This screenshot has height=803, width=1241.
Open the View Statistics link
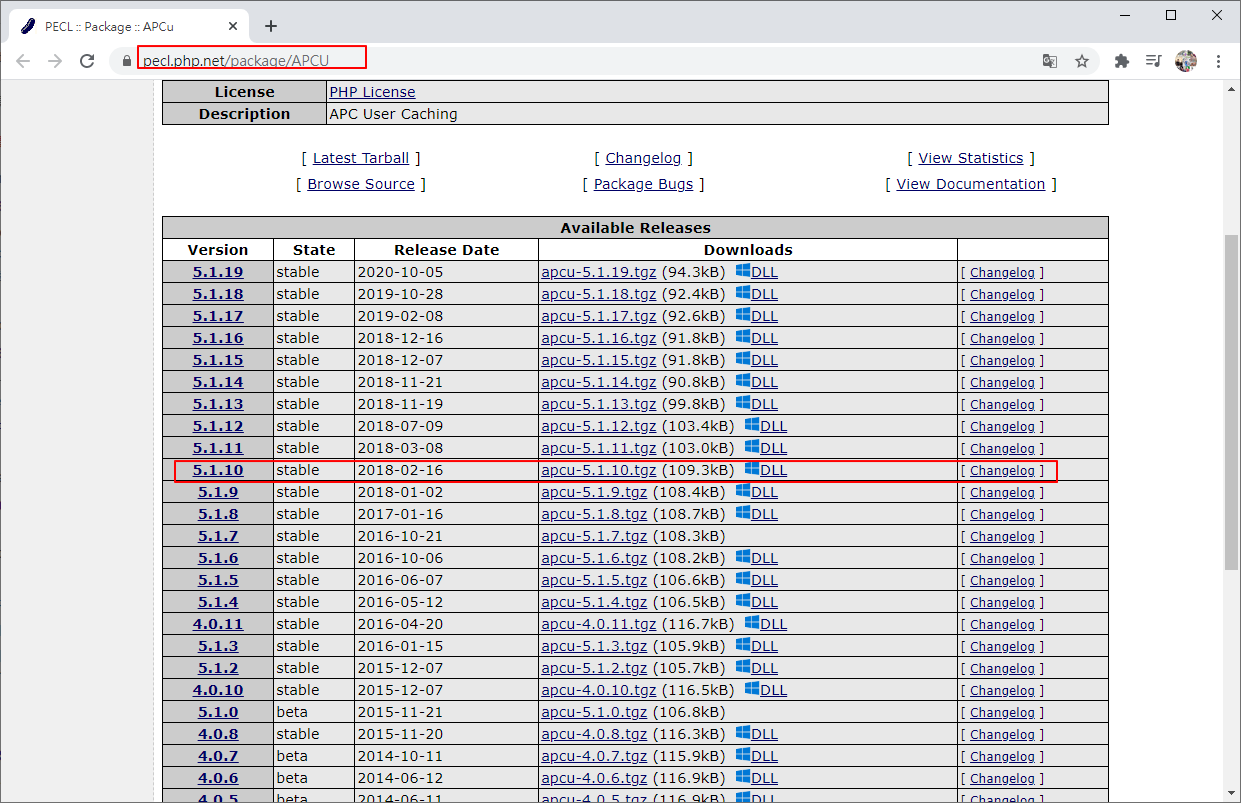pyautogui.click(x=971, y=158)
